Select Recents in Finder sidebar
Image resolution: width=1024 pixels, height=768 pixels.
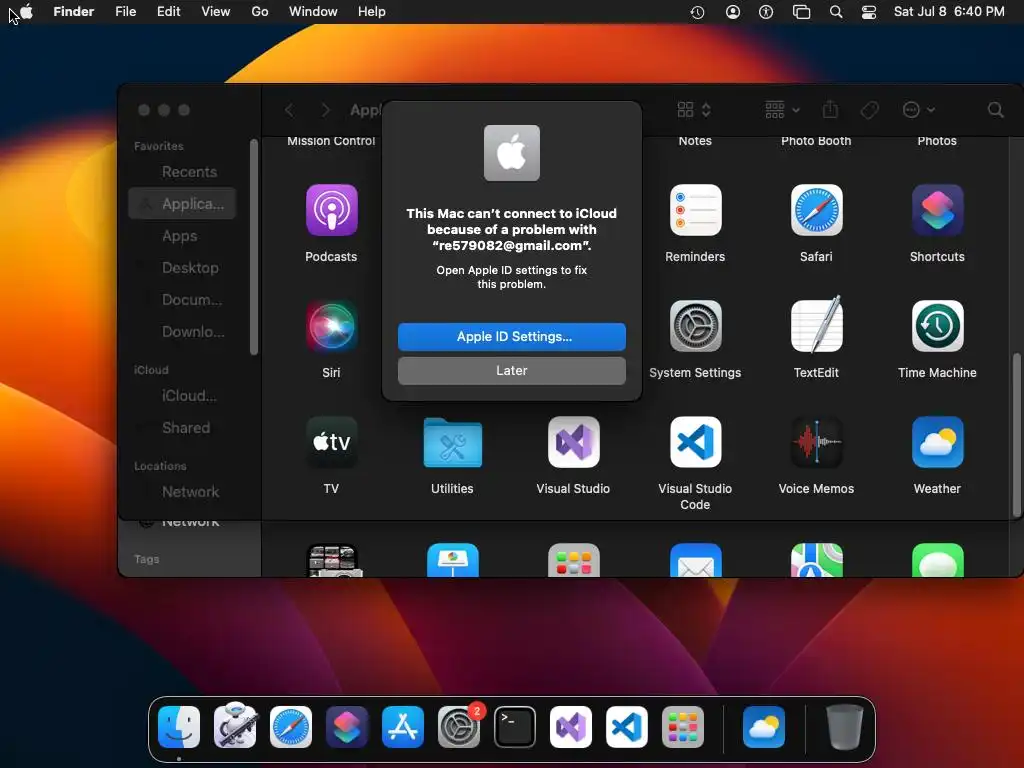[x=182, y=172]
